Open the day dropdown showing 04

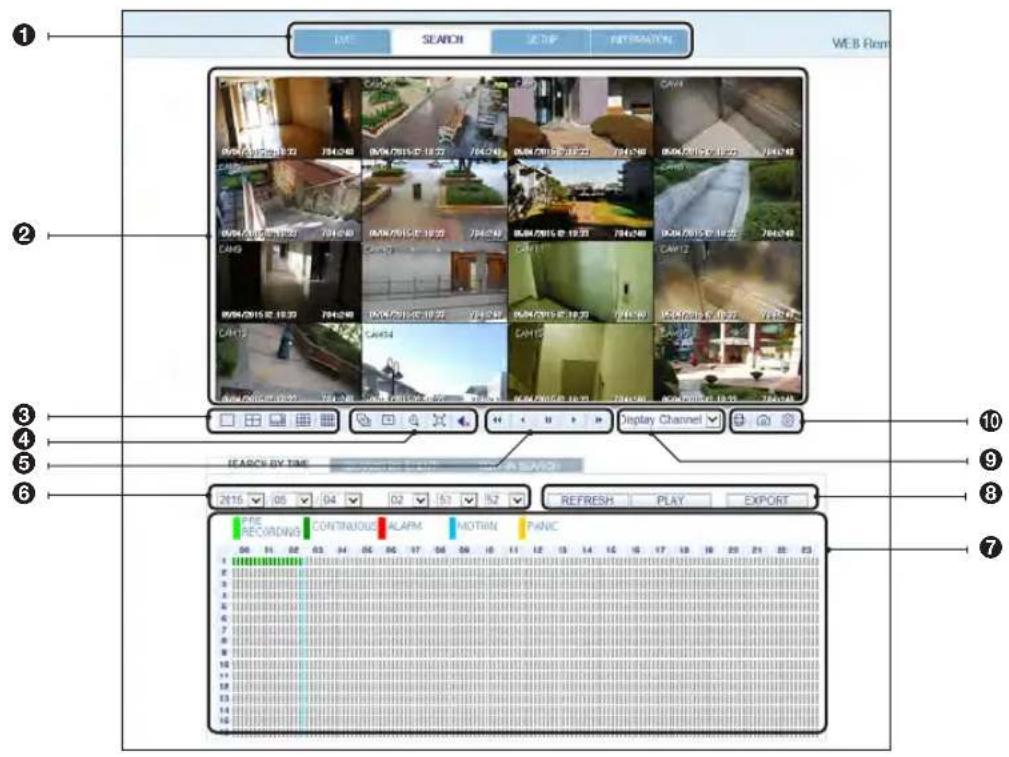pyautogui.click(x=341, y=500)
